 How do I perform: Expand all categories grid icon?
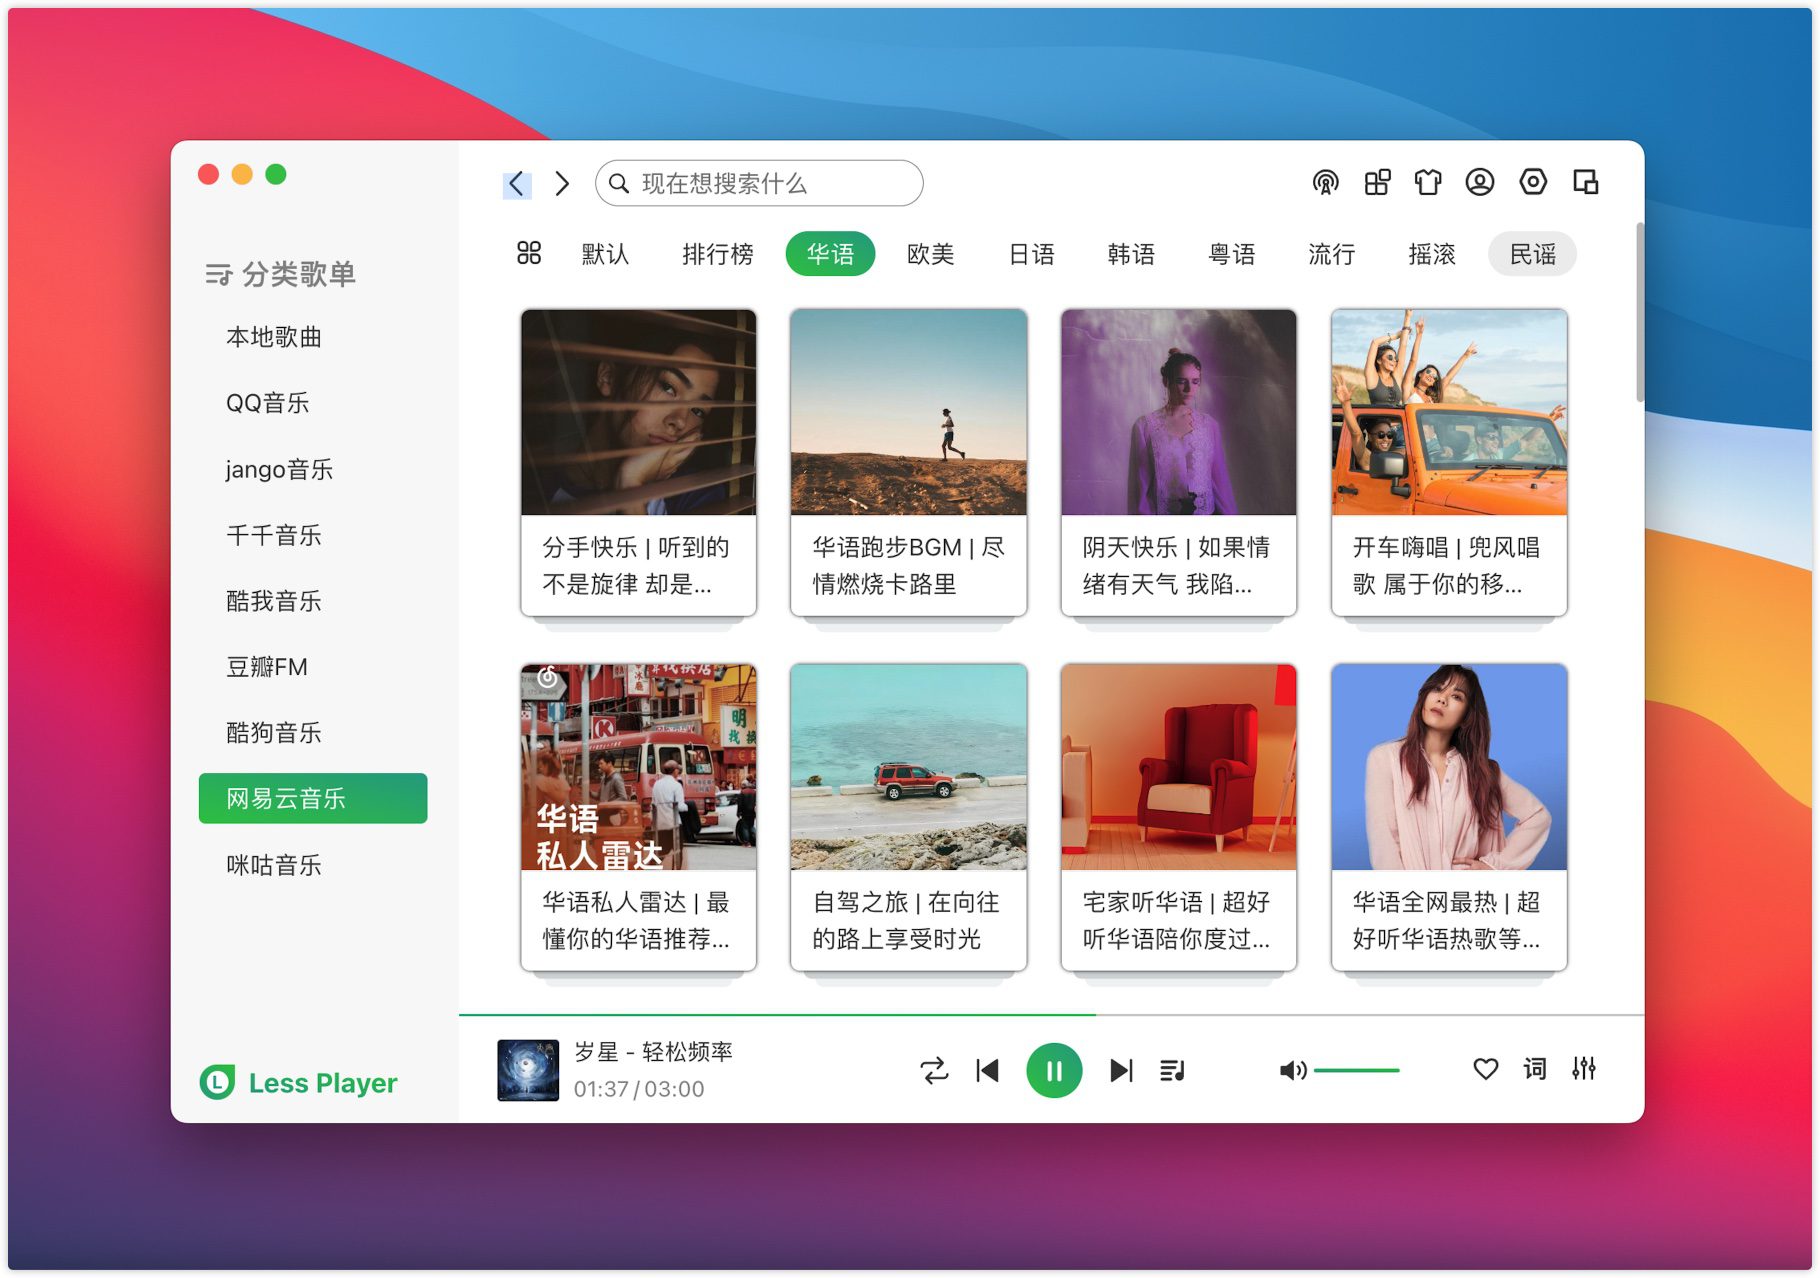[x=529, y=253]
